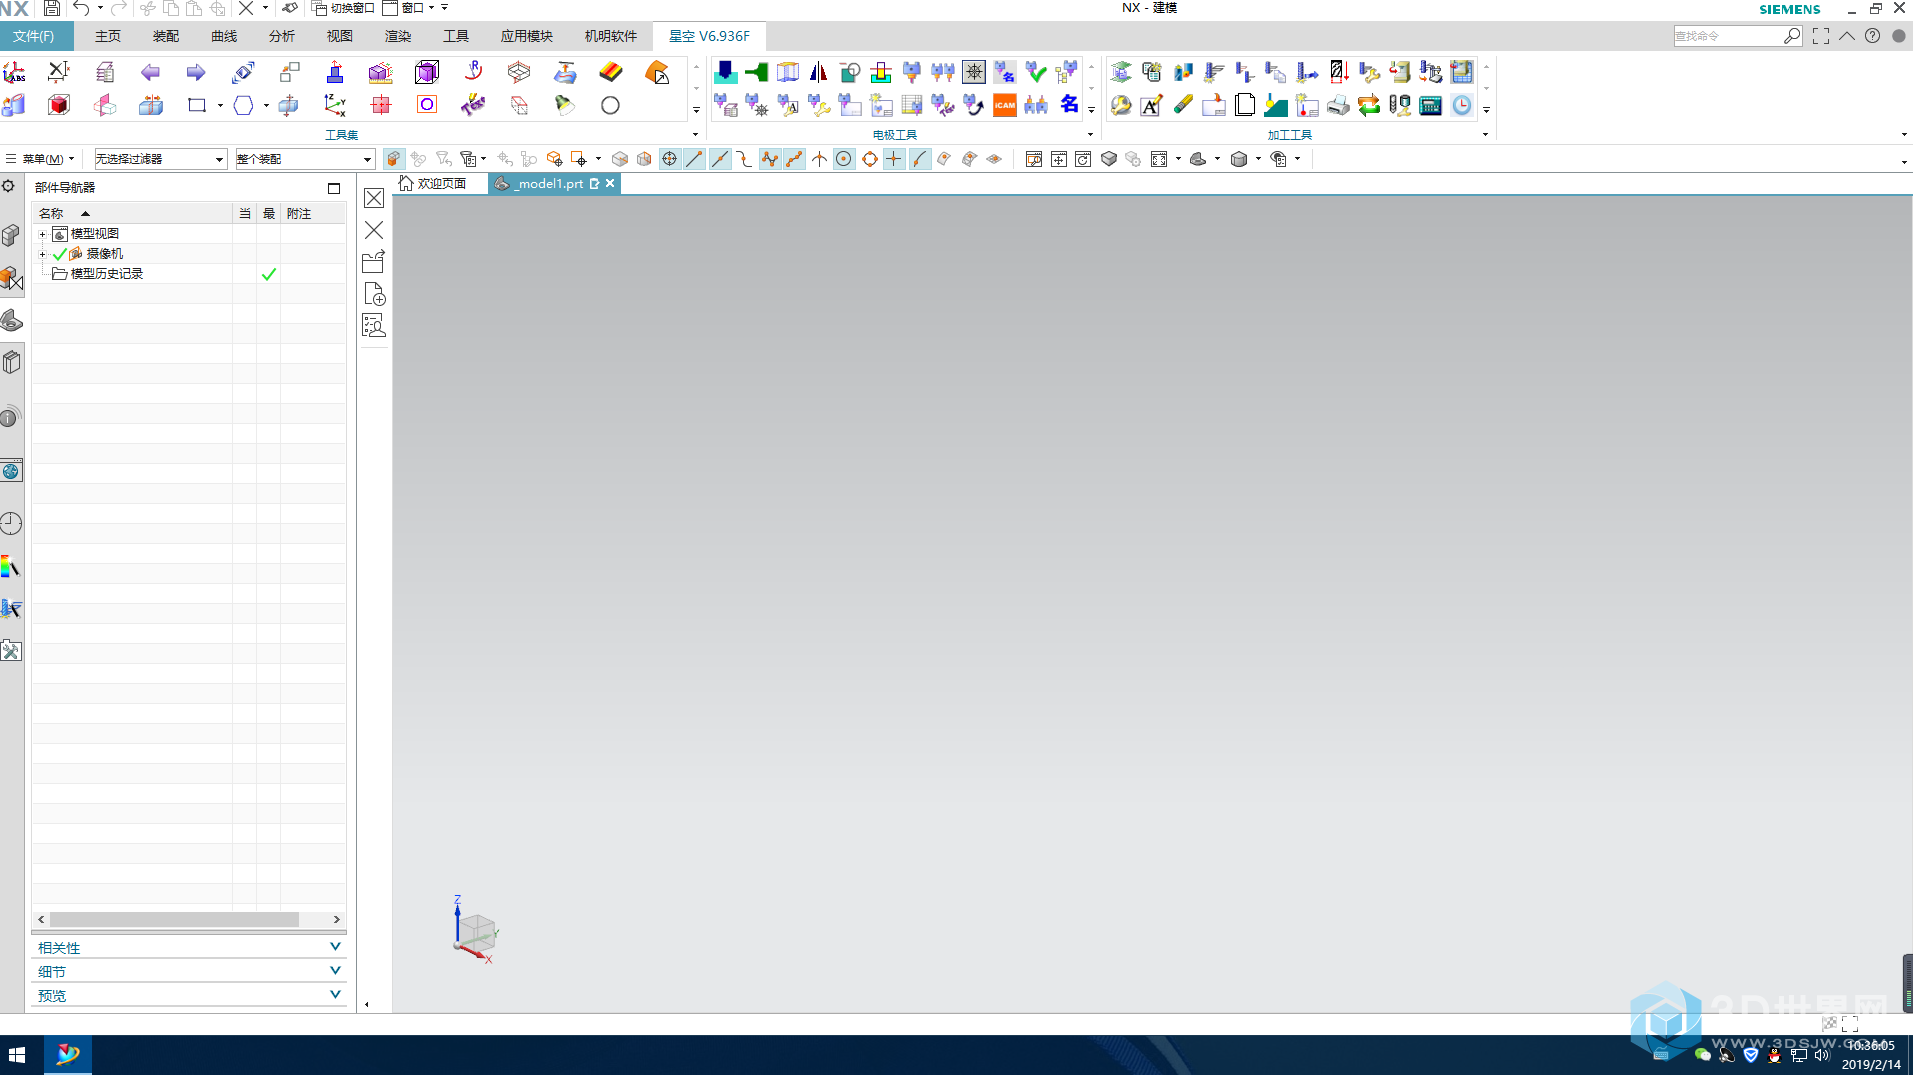Toggle the Enable Snap Point crosshair button
The width and height of the screenshot is (1913, 1075).
(x=670, y=159)
